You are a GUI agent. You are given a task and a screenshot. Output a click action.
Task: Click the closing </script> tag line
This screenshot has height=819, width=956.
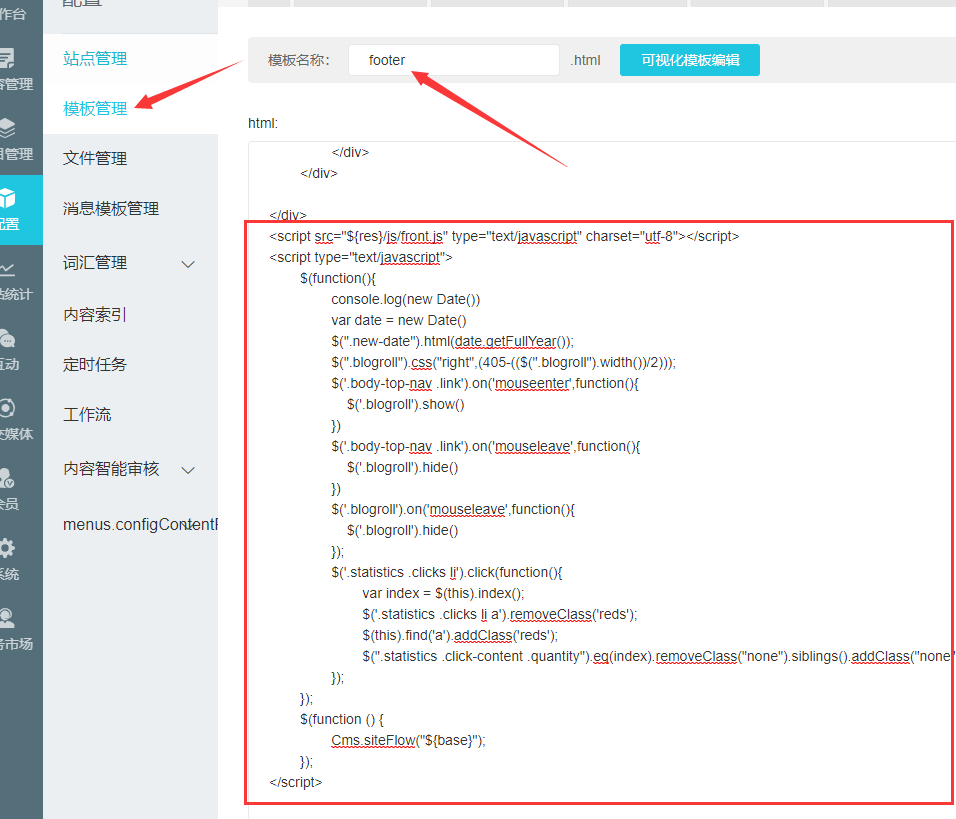click(296, 782)
